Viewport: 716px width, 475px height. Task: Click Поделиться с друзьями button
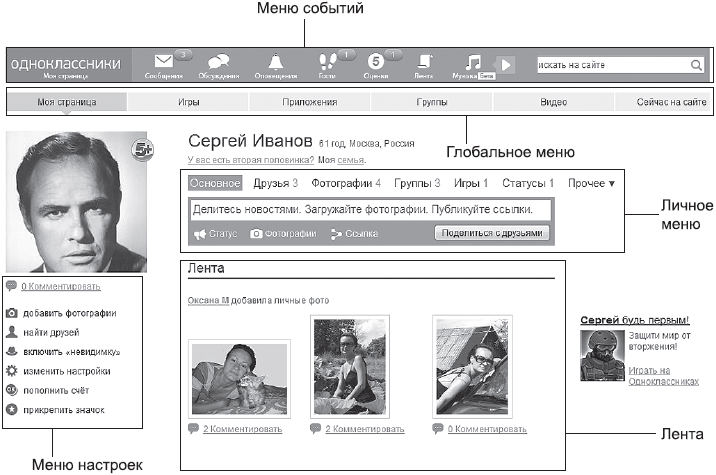[492, 233]
